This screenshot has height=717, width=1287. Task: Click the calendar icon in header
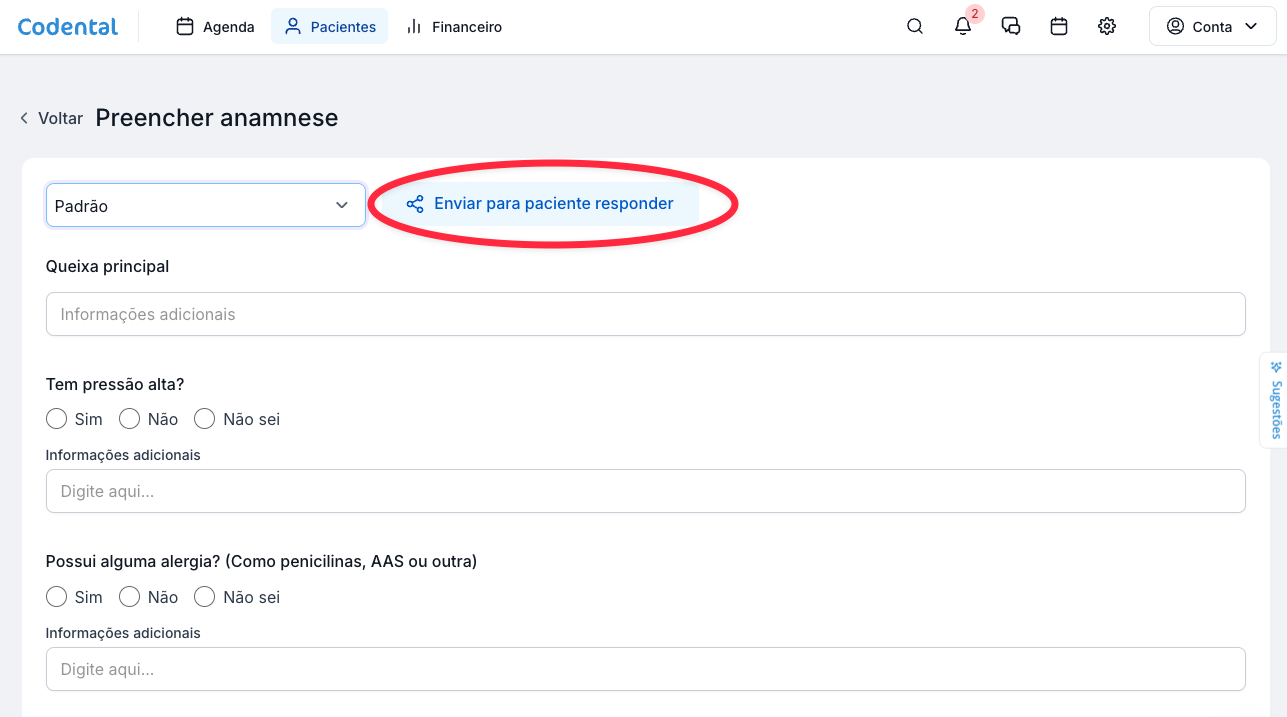coord(1058,27)
